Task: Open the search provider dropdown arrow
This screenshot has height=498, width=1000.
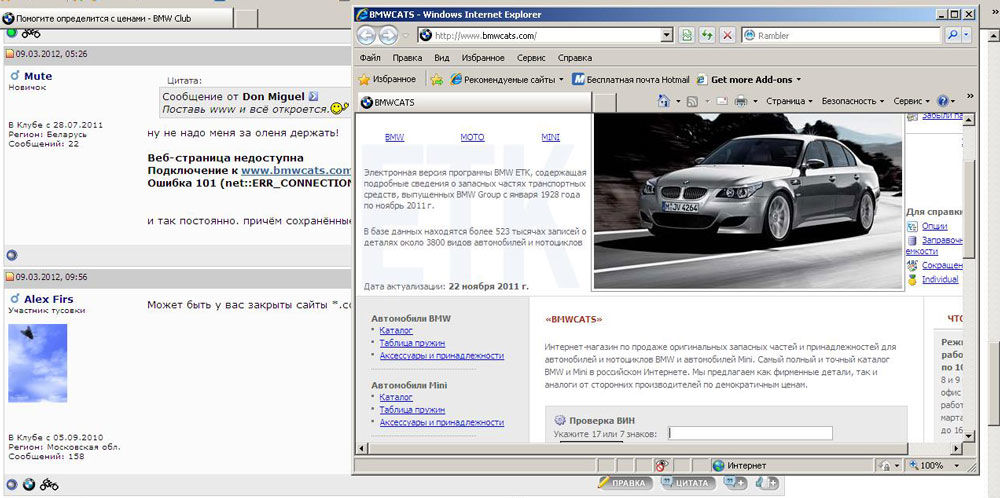Action: coord(967,36)
